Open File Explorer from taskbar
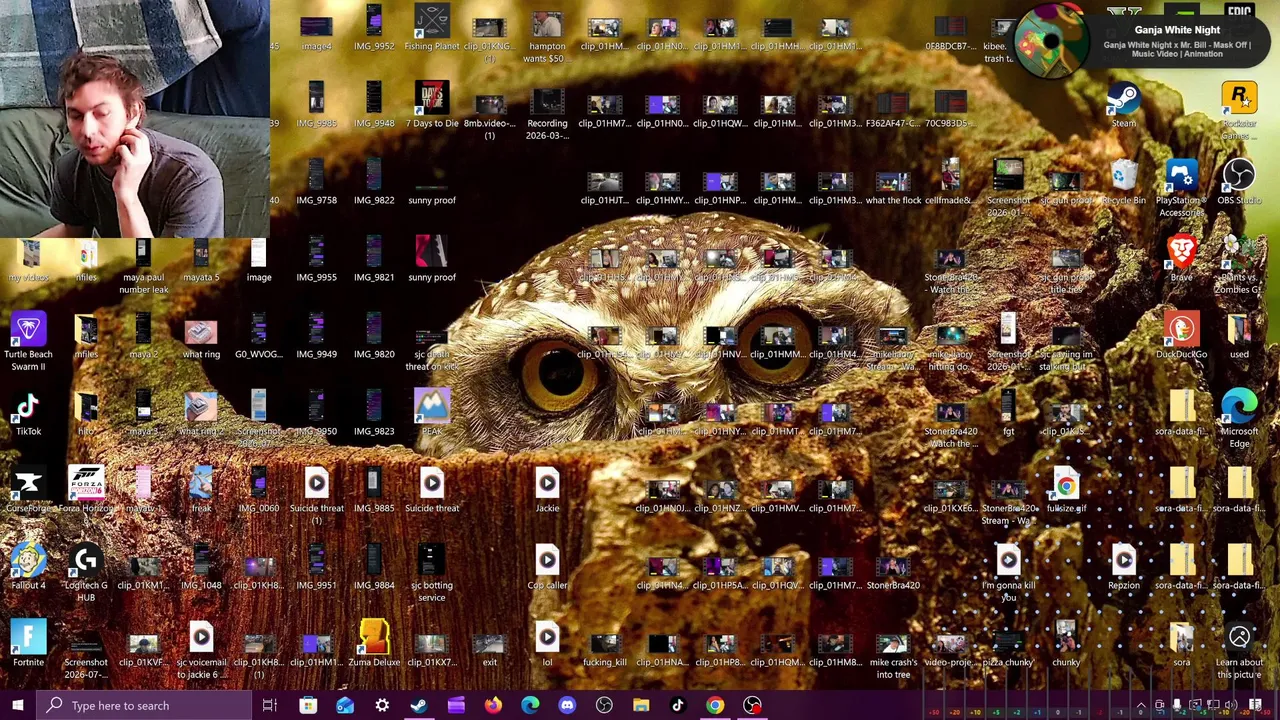This screenshot has height=720, width=1280. click(641, 705)
